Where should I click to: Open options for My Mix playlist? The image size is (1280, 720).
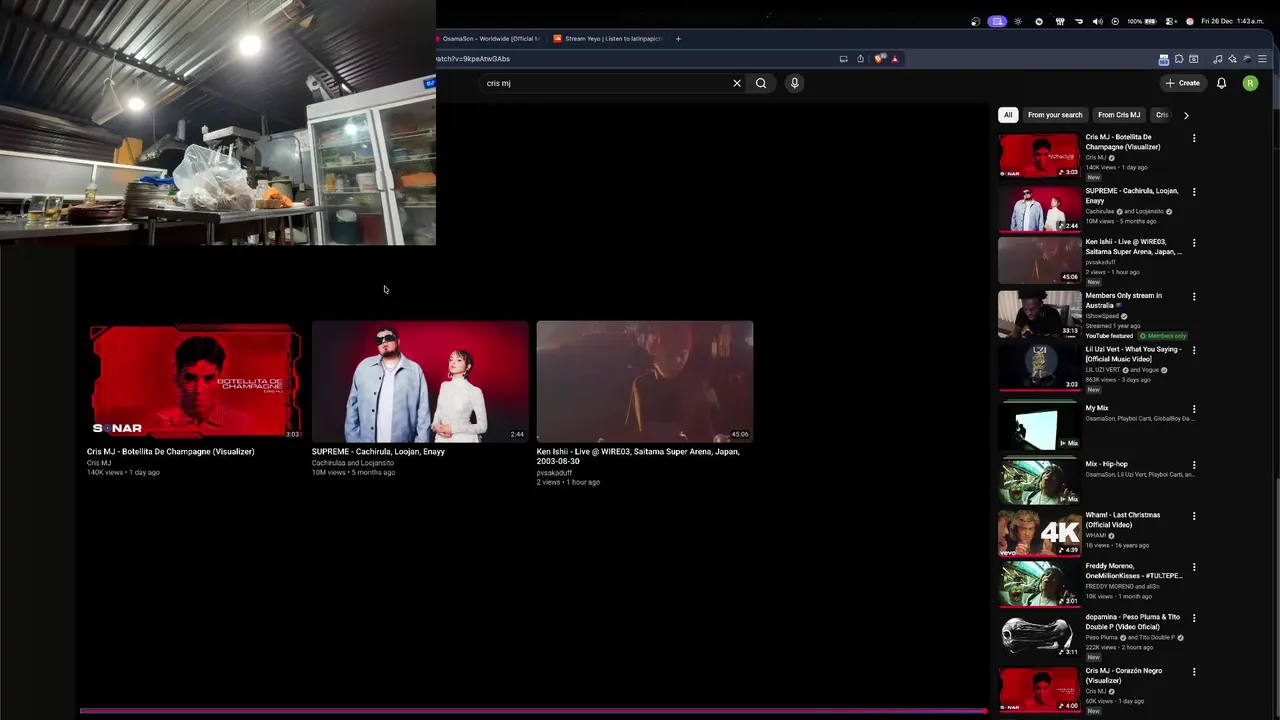coord(1194,409)
